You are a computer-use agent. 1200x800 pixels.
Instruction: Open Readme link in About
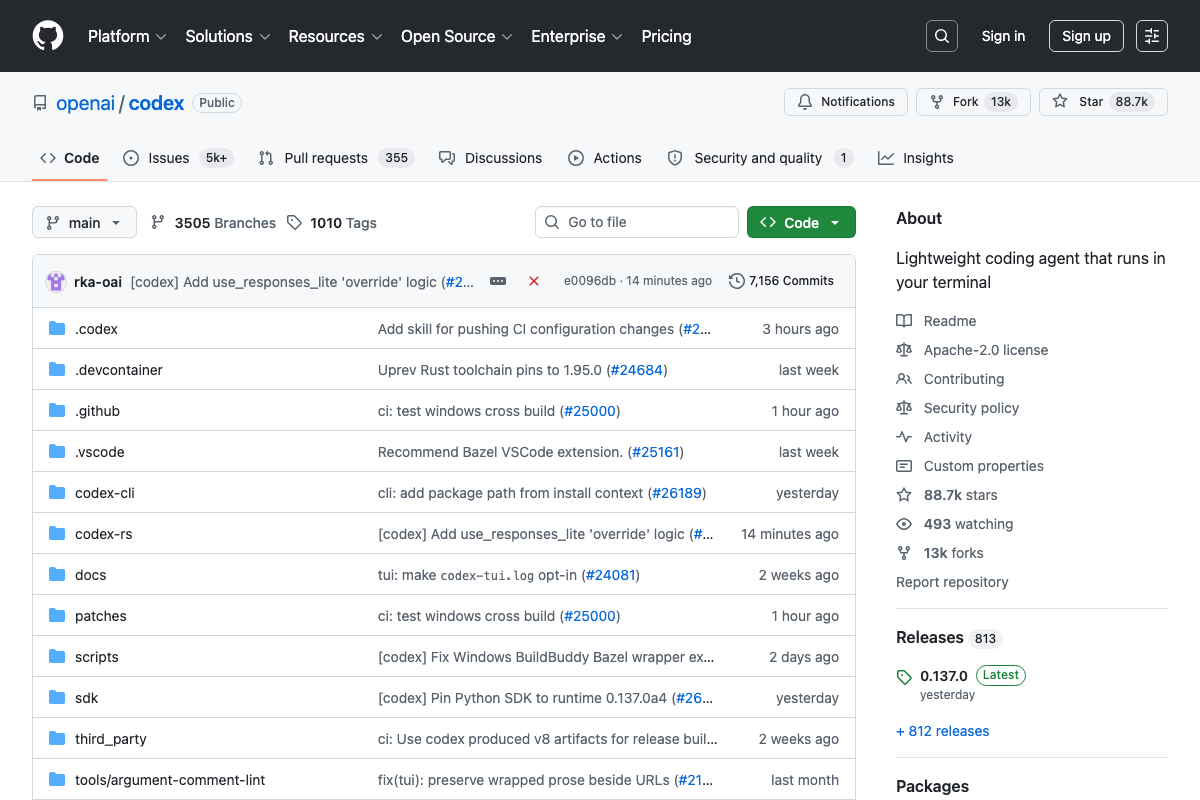coord(936,321)
